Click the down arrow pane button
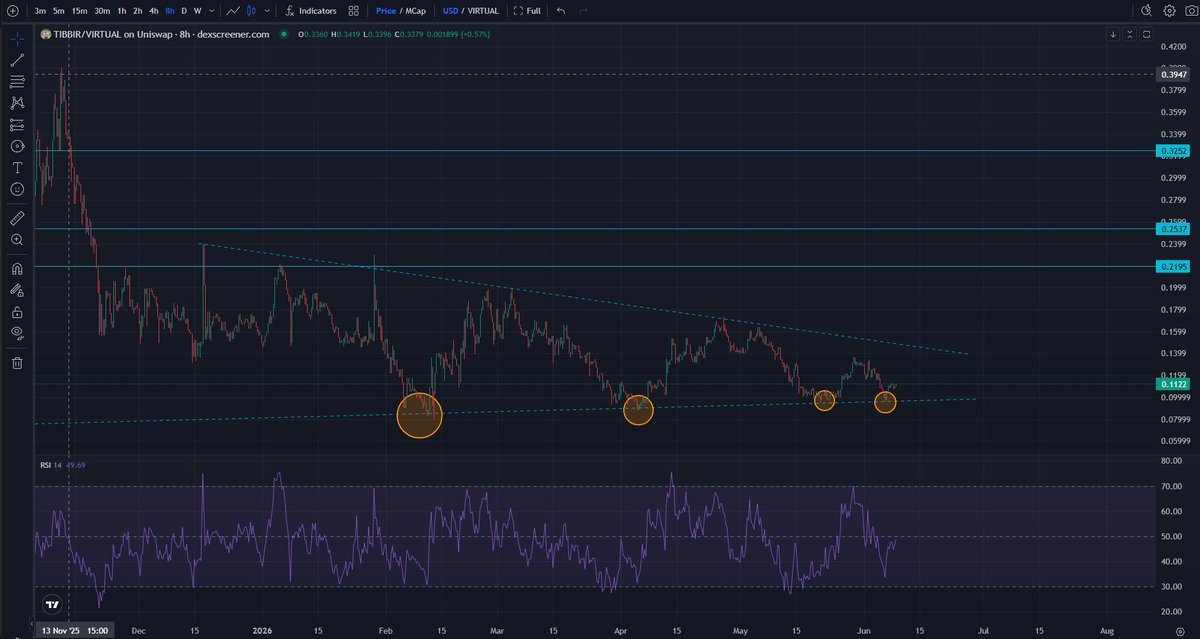This screenshot has height=639, width=1200. pos(1113,34)
